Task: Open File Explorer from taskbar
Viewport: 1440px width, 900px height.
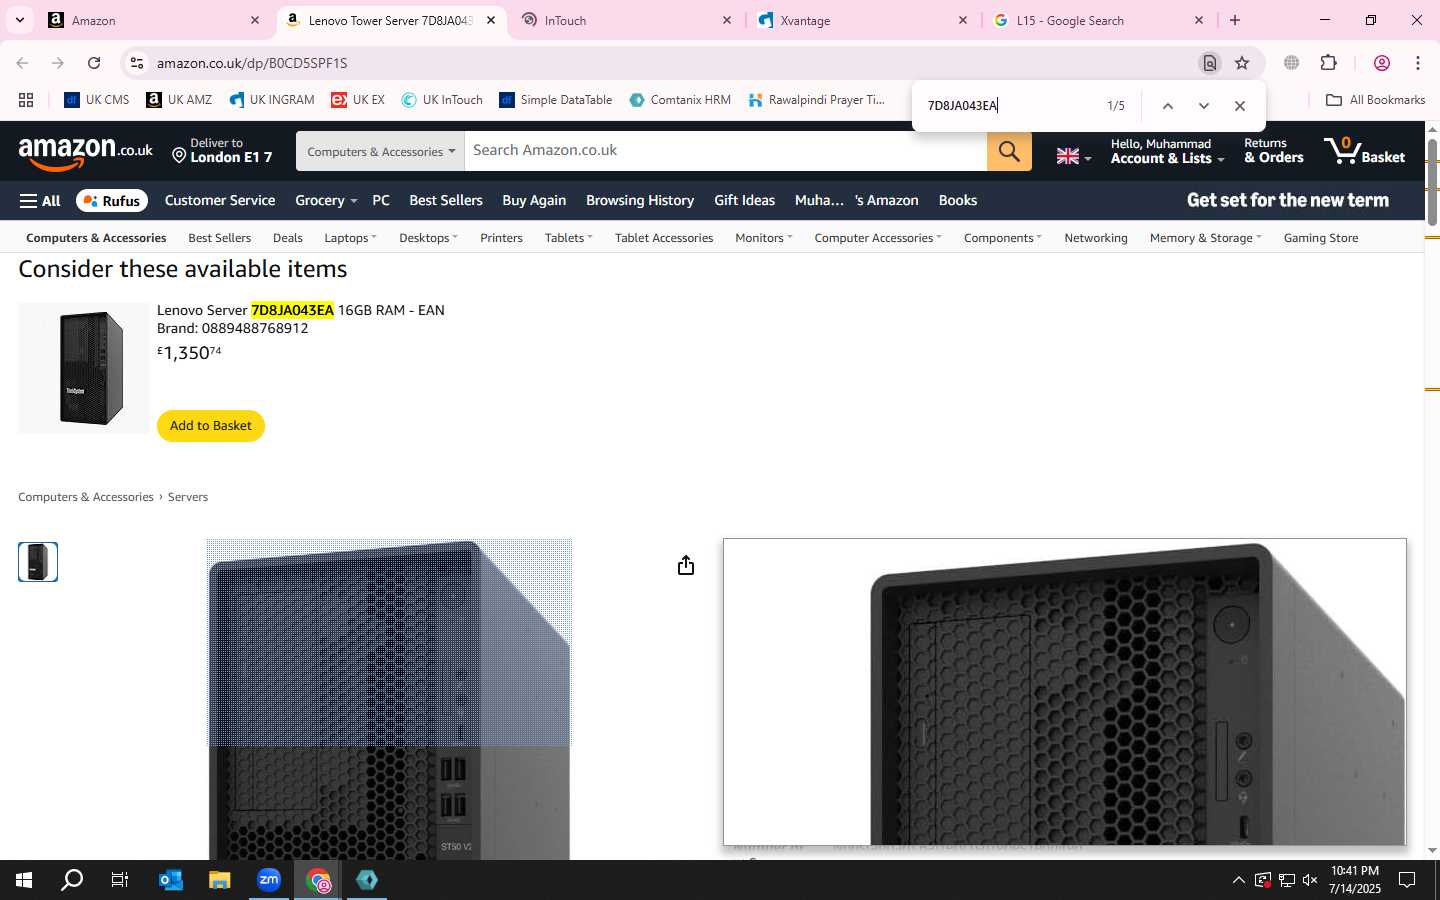Action: pyautogui.click(x=219, y=880)
